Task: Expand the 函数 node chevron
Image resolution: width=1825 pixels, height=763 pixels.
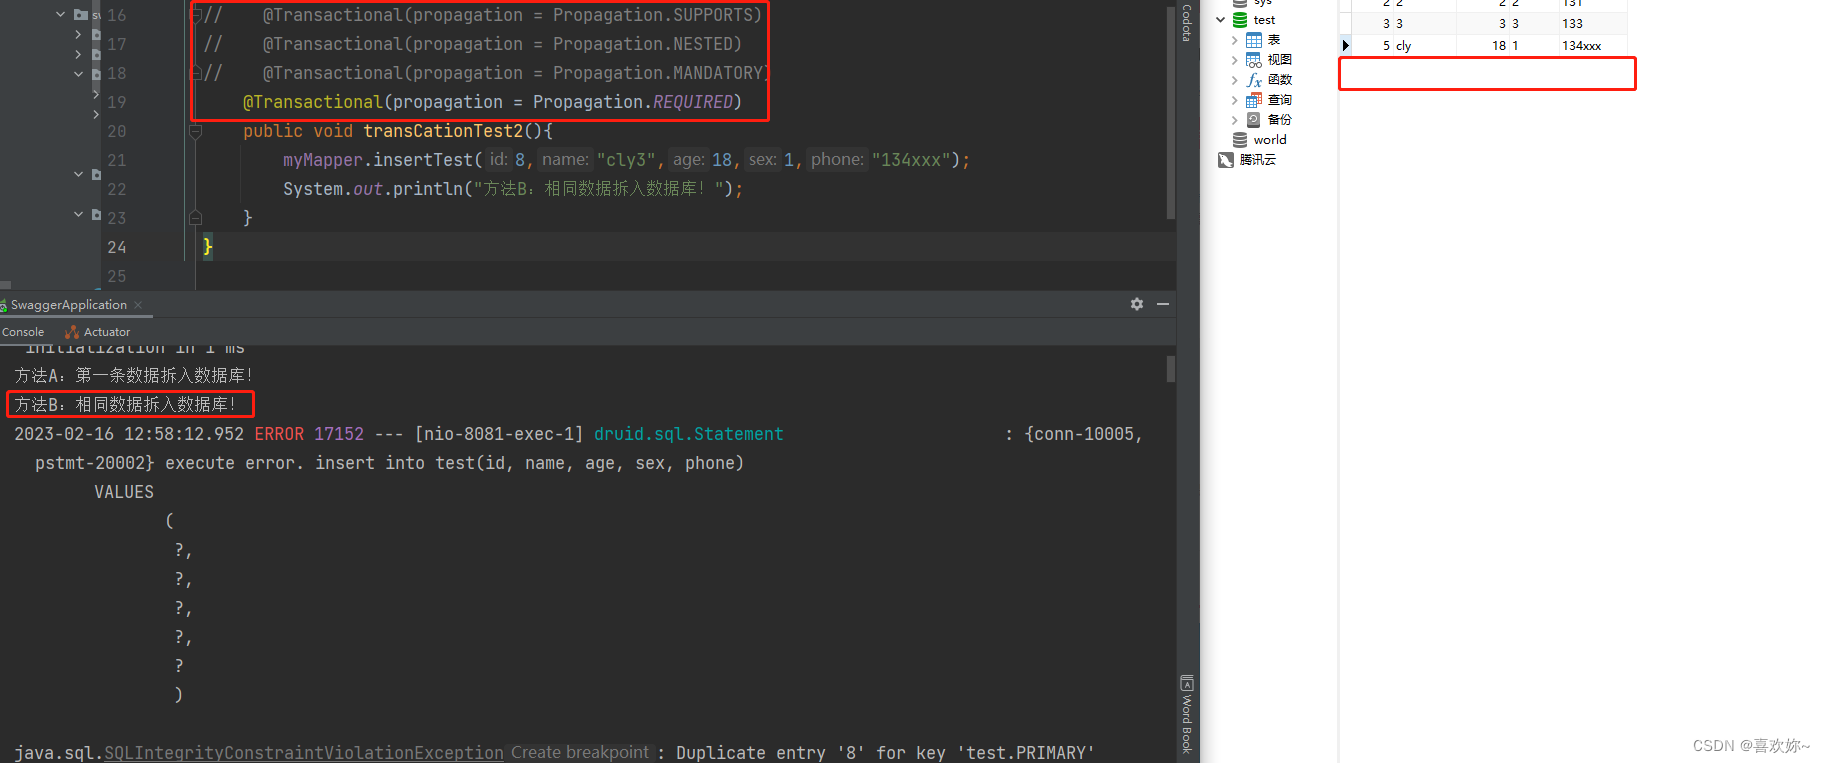Action: click(1235, 80)
